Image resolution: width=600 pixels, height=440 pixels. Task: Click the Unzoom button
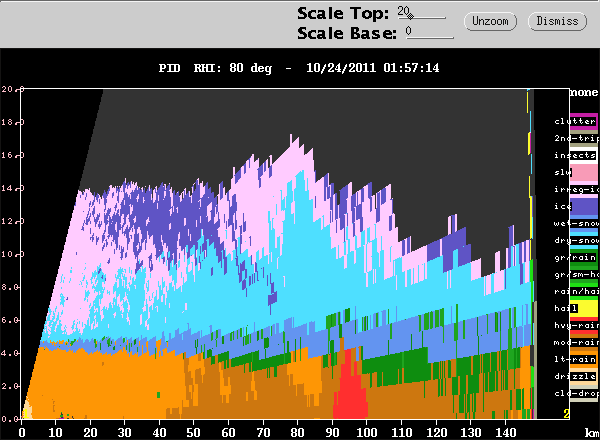487,21
